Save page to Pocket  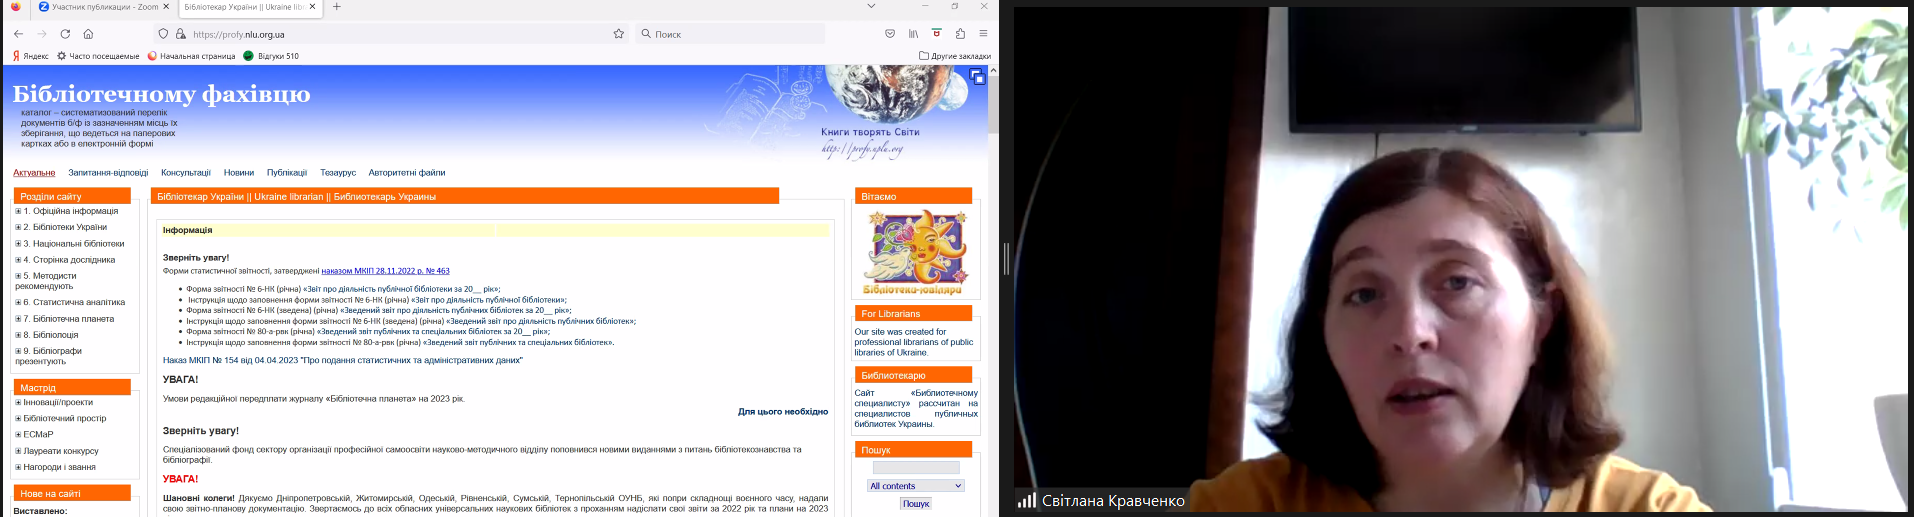tap(890, 34)
